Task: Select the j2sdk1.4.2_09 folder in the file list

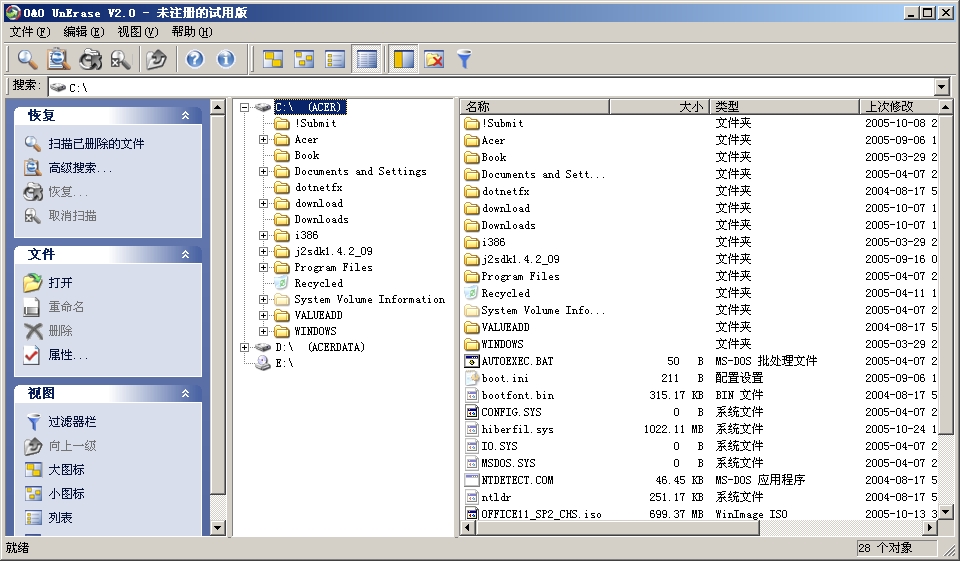Action: coord(520,259)
